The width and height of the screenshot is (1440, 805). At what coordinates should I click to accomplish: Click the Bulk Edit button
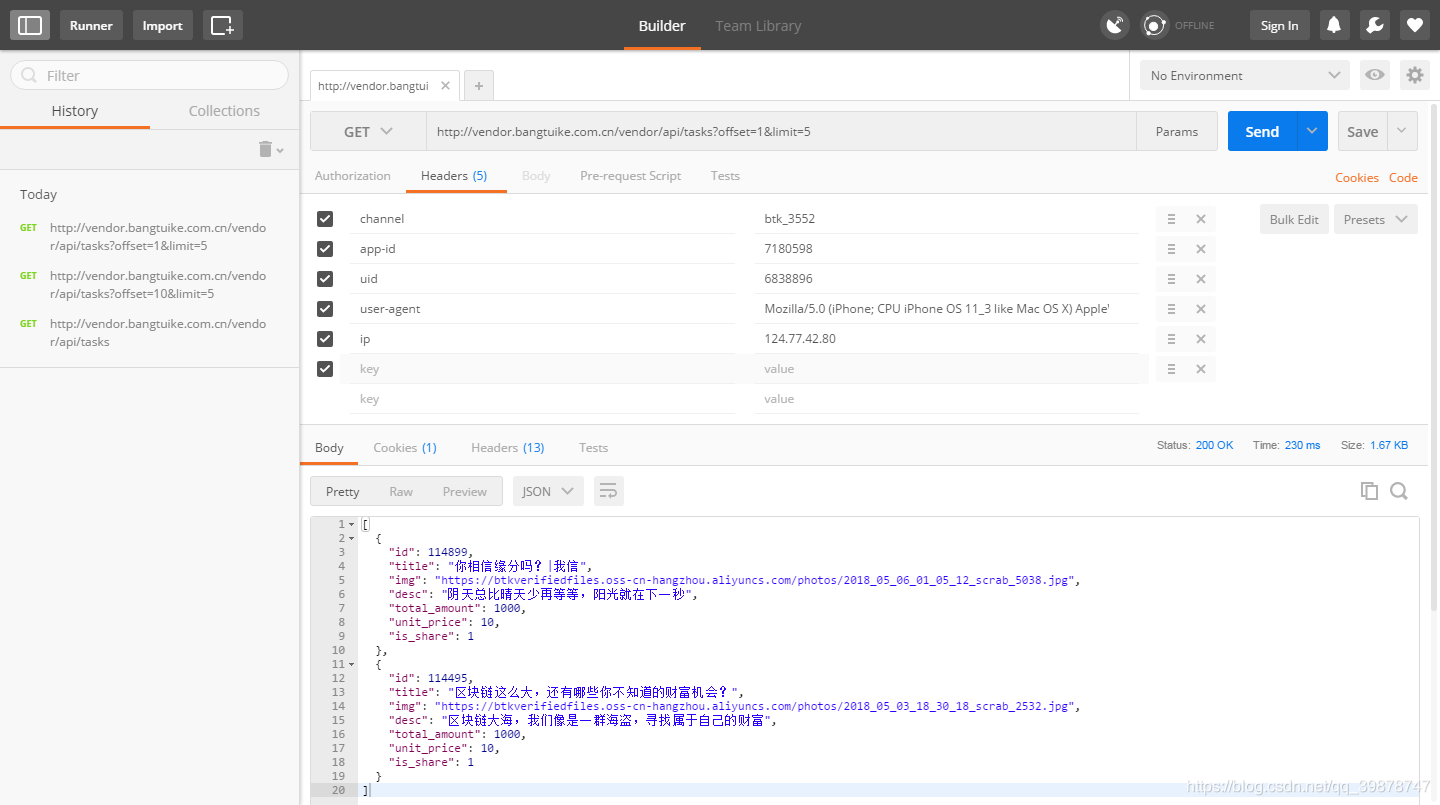[x=1294, y=219]
